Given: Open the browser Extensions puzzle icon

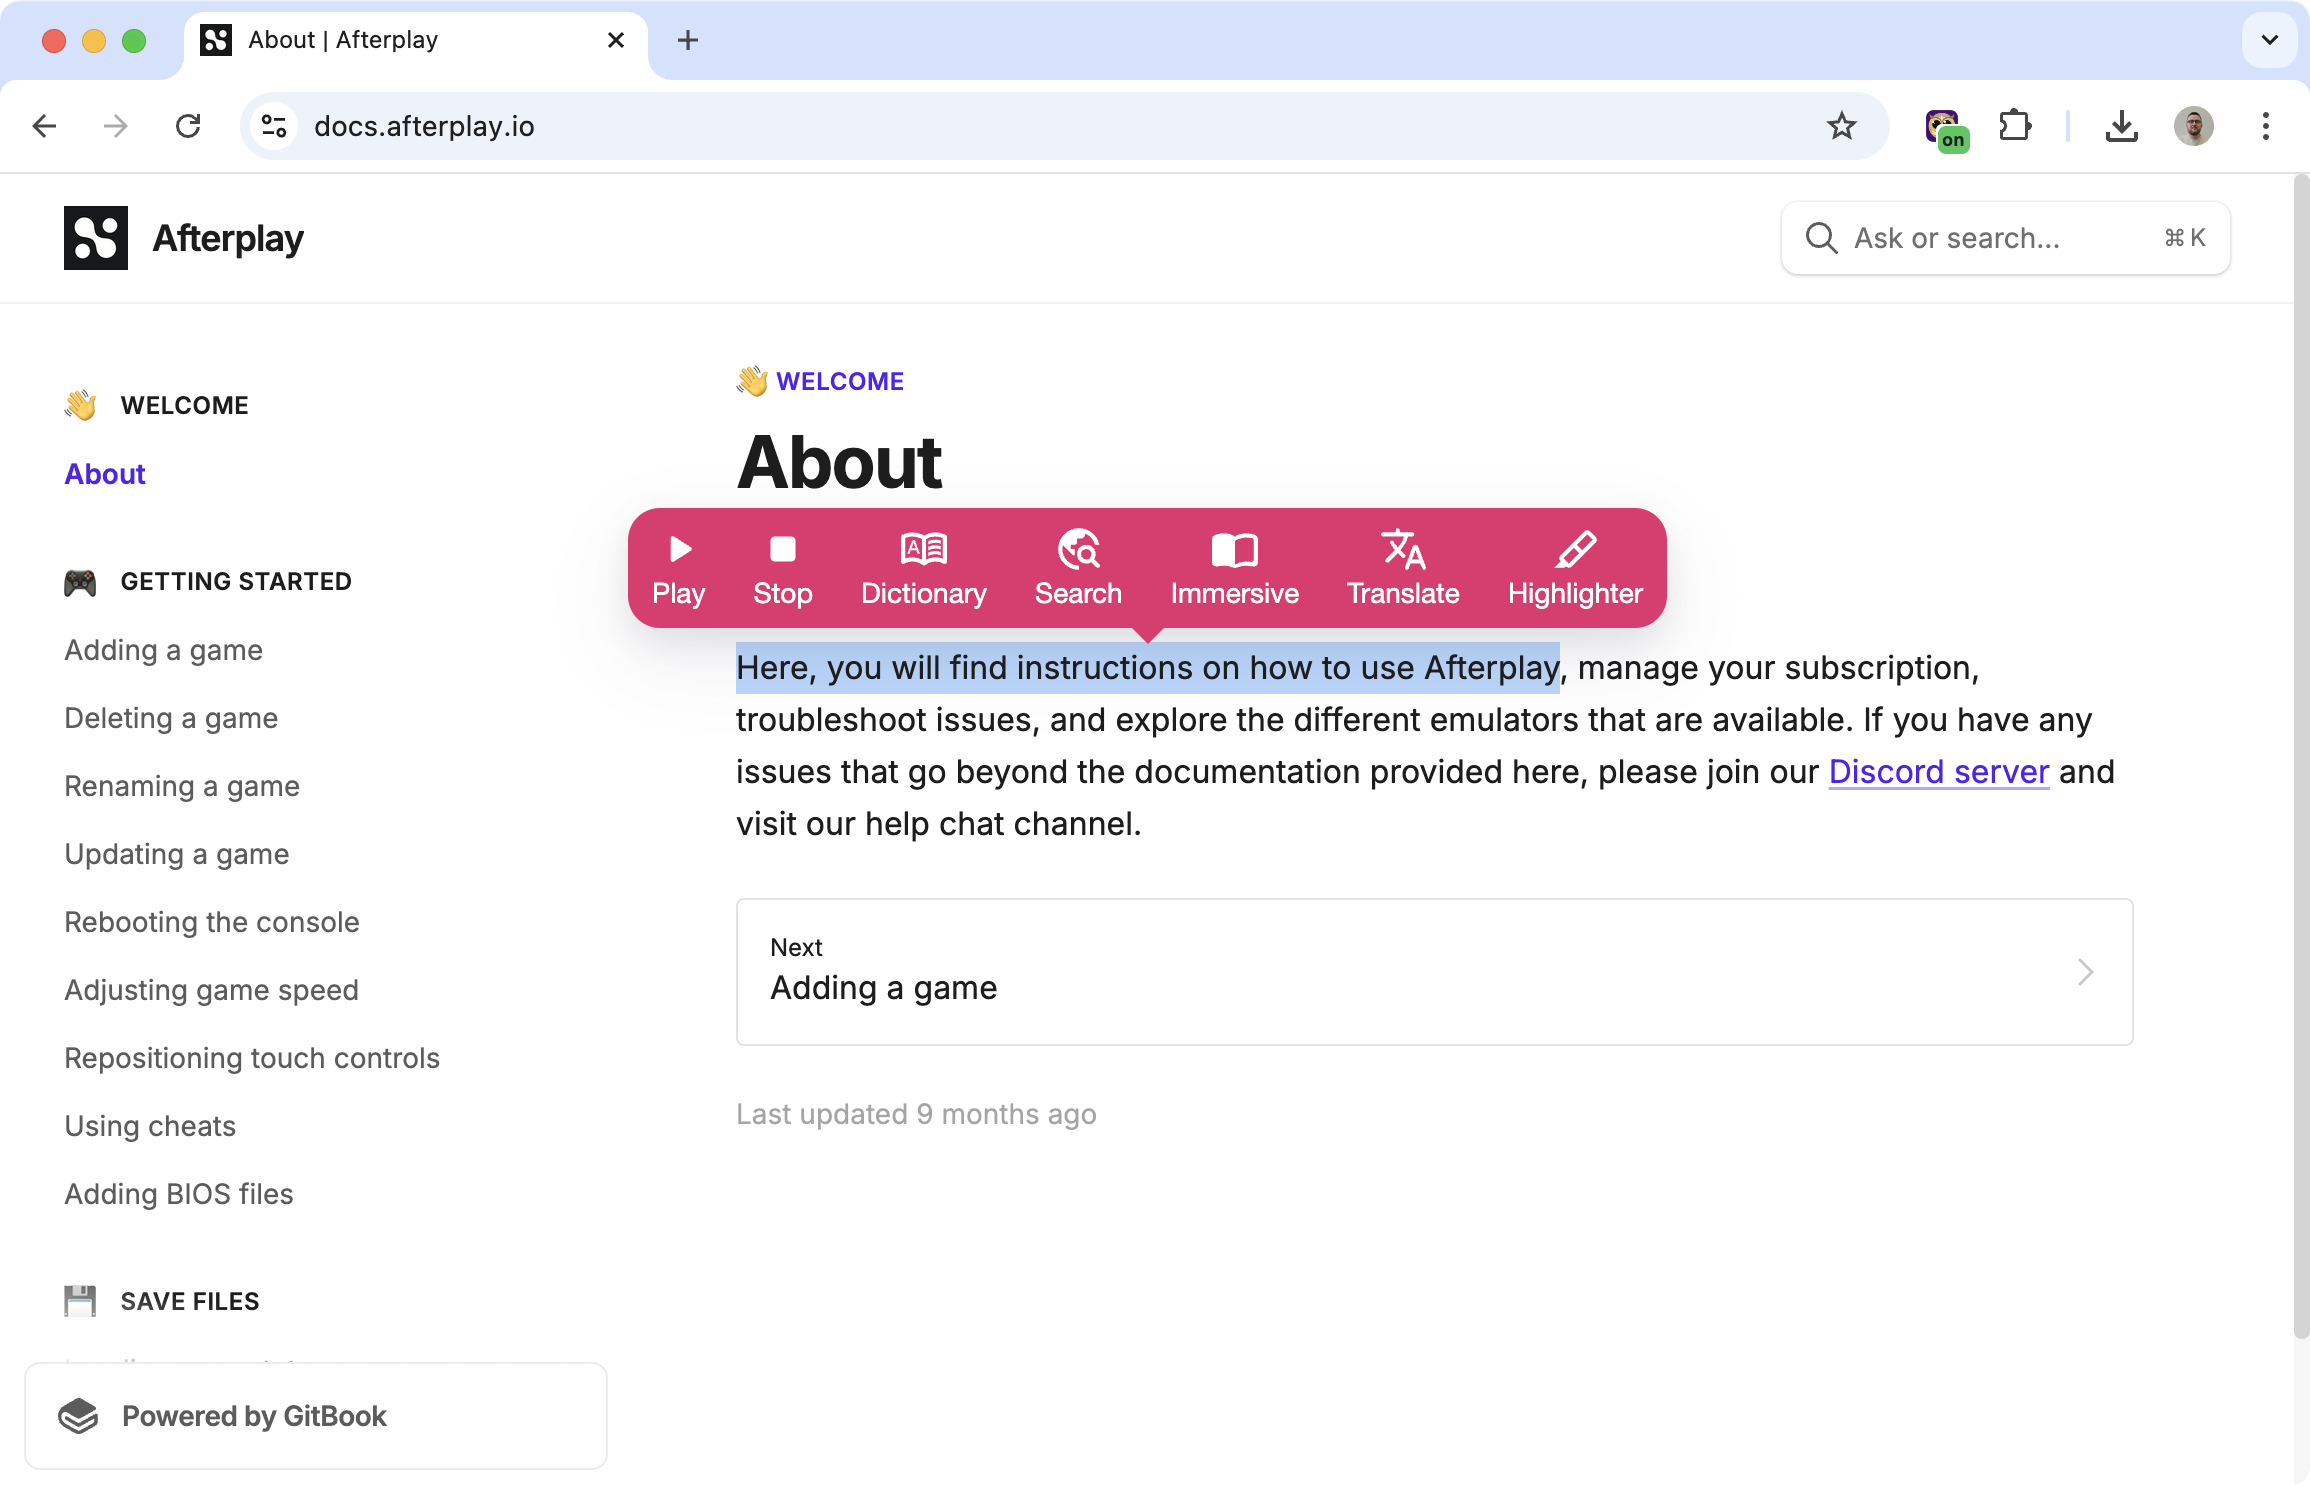Looking at the screenshot, I should pyautogui.click(x=2015, y=126).
